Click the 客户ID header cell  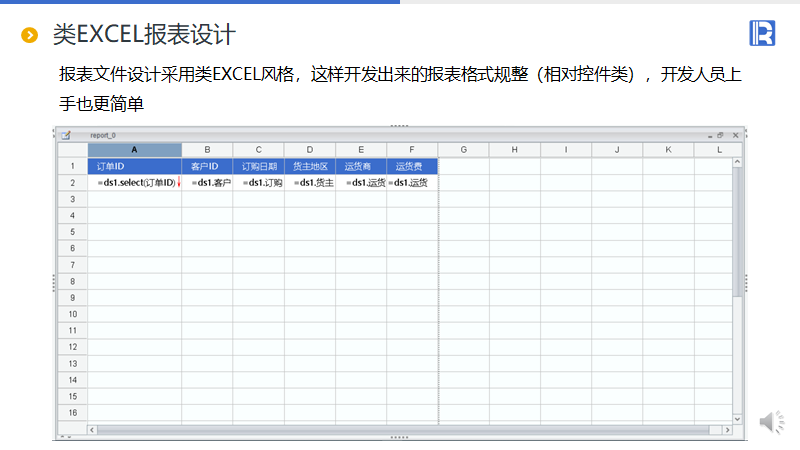[207, 166]
